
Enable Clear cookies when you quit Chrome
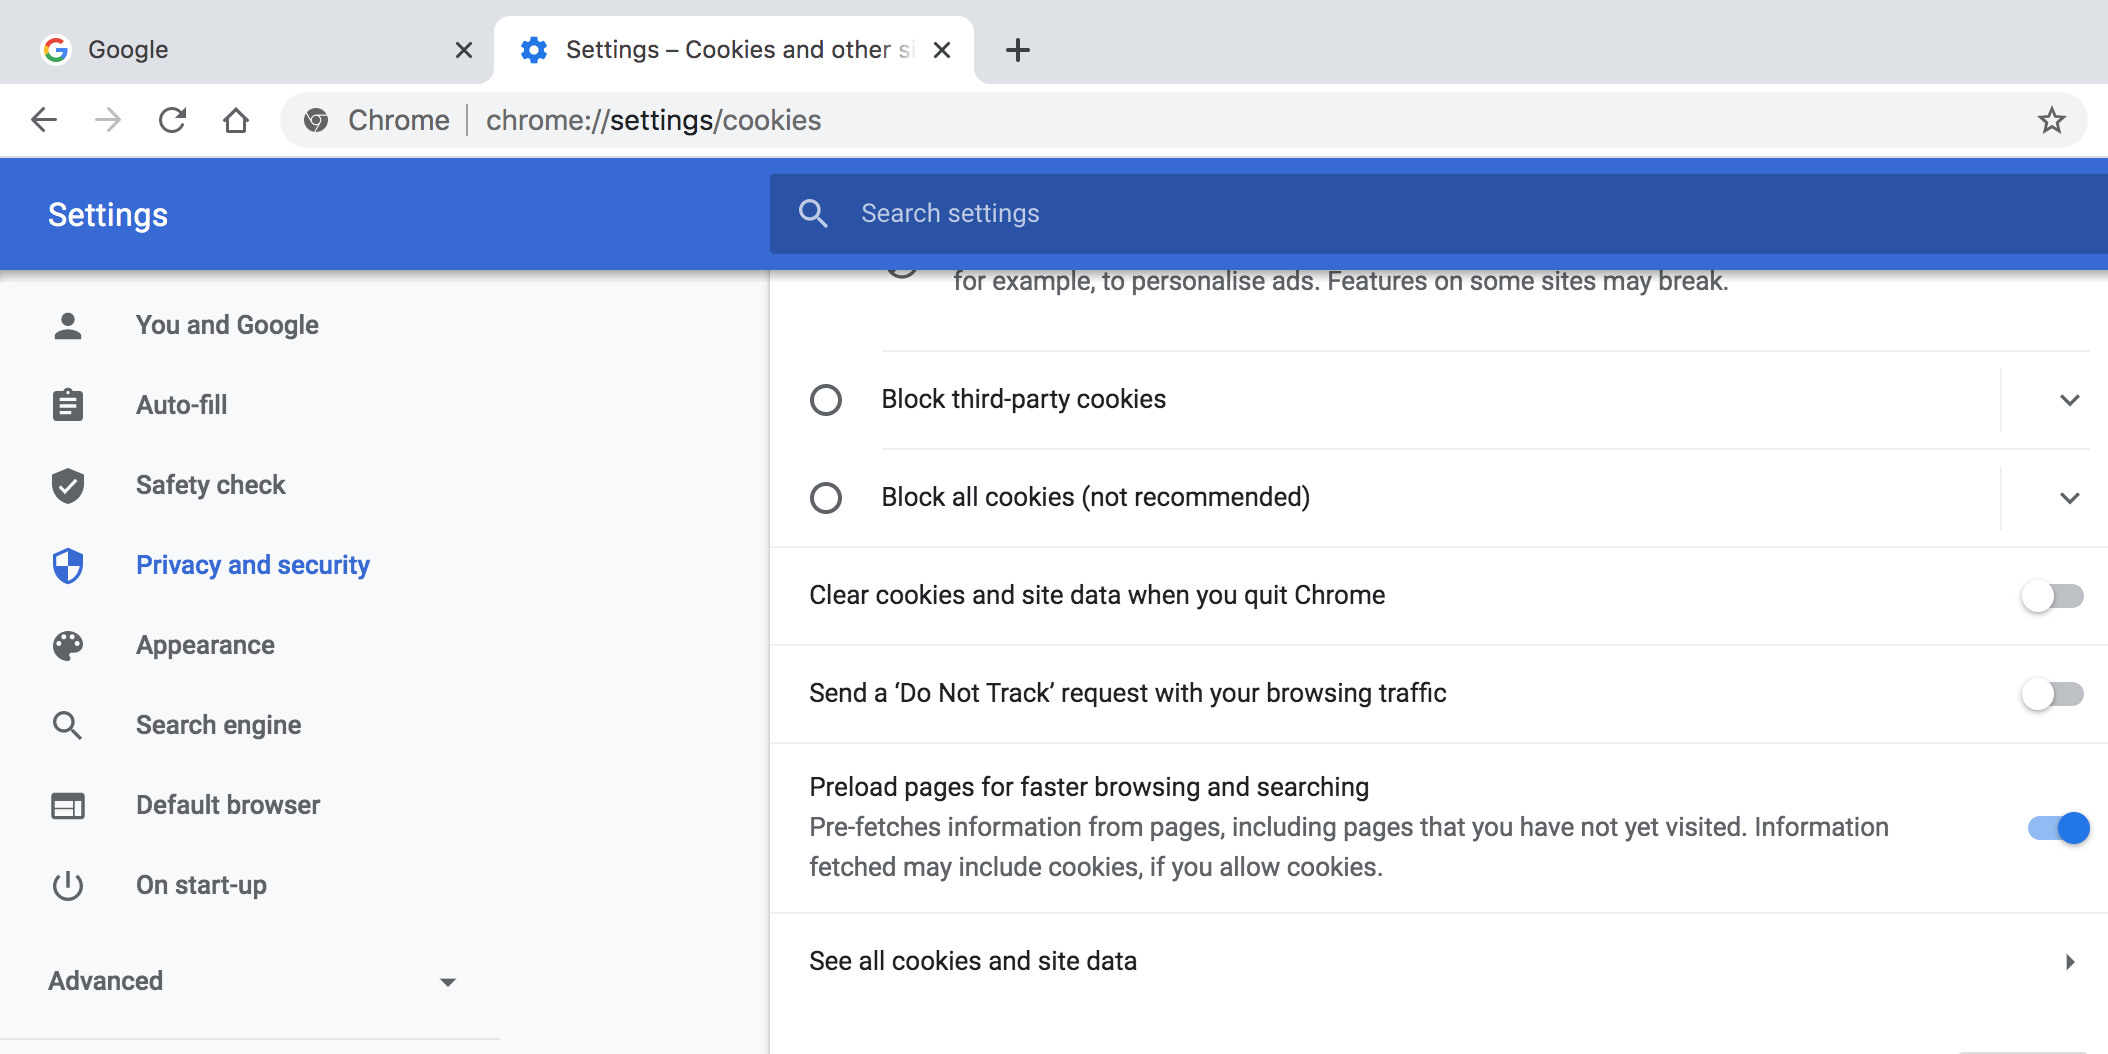click(x=2054, y=596)
